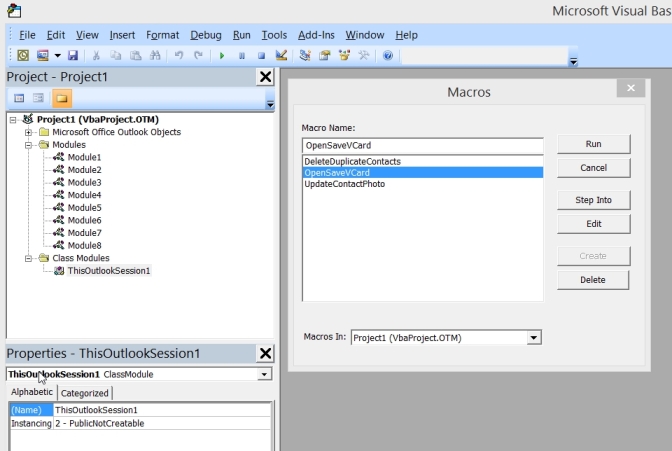Screen dimensions: 672x451
Task: Open the Properties object selector dropdown
Action: [x=264, y=374]
